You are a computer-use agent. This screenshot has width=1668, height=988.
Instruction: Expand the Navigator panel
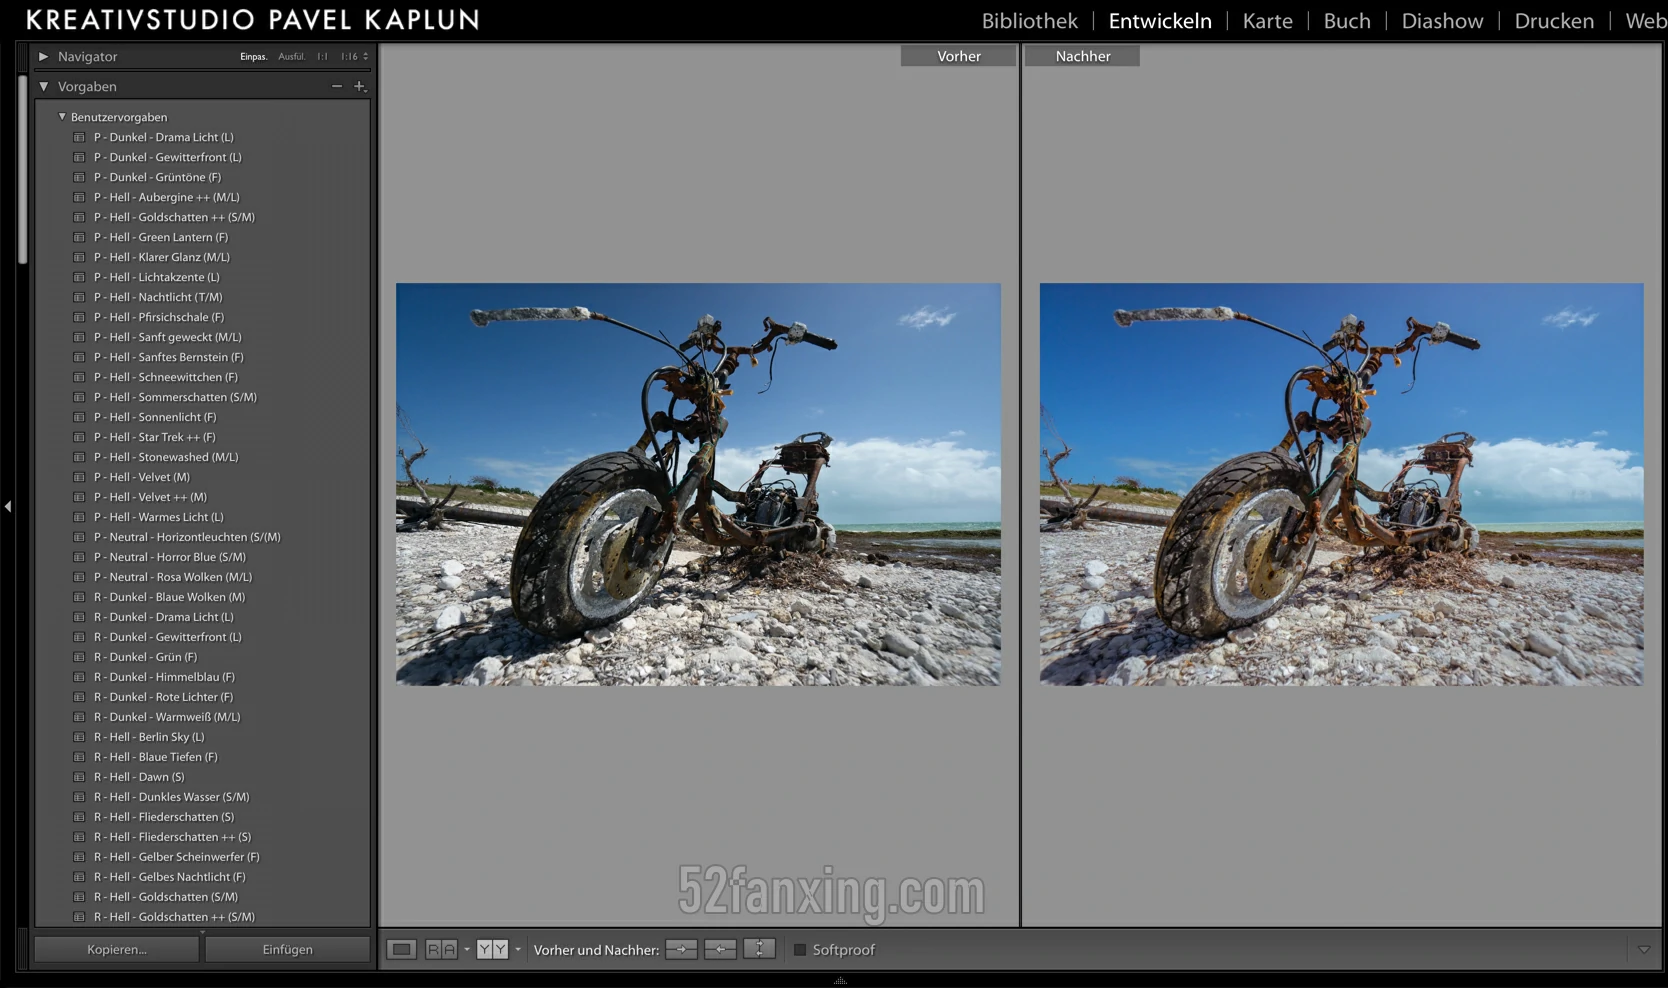click(x=43, y=57)
